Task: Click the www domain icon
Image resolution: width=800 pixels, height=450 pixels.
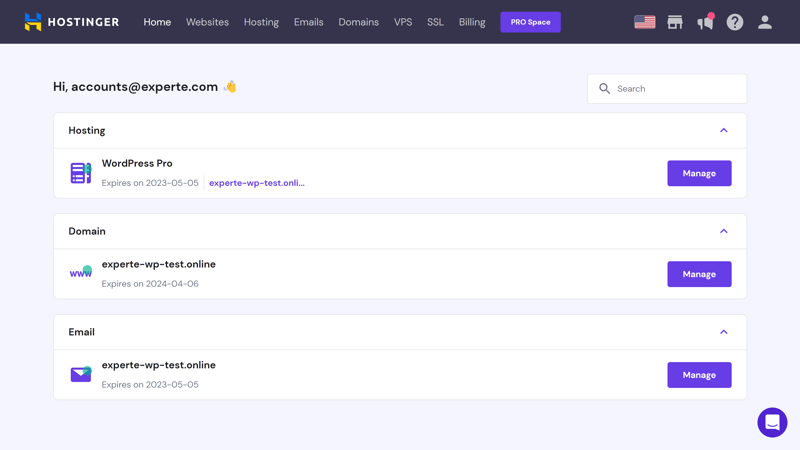Action: pos(81,272)
